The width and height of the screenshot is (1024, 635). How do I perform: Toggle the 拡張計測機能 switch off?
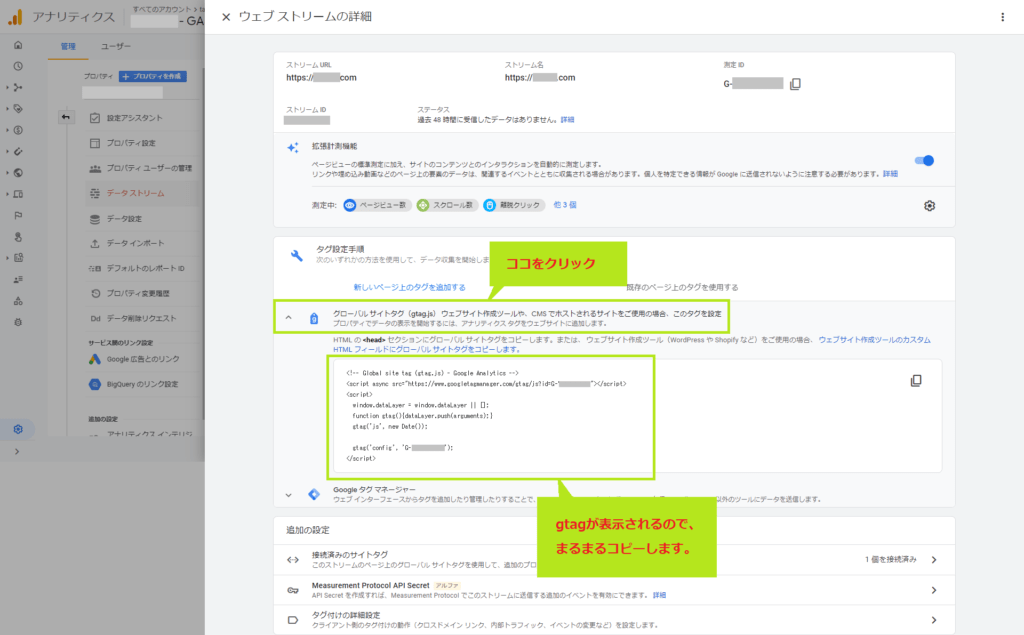[924, 161]
